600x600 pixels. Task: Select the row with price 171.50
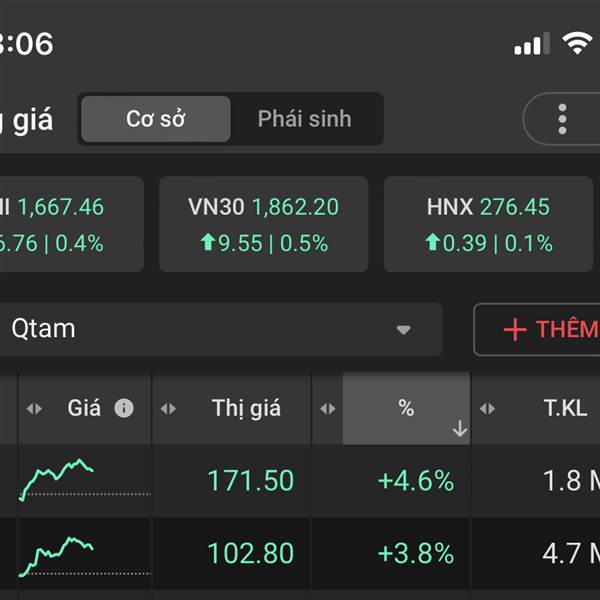pyautogui.click(x=250, y=481)
